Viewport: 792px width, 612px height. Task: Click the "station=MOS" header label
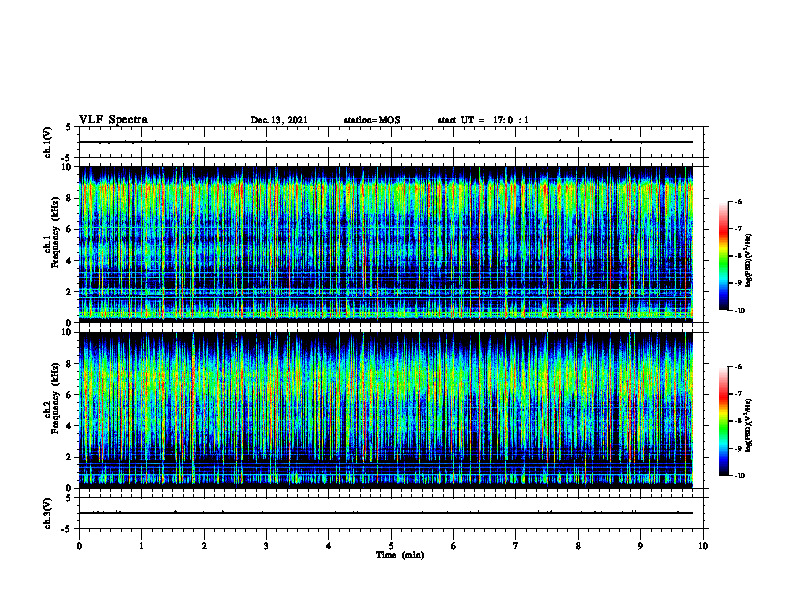(x=372, y=120)
